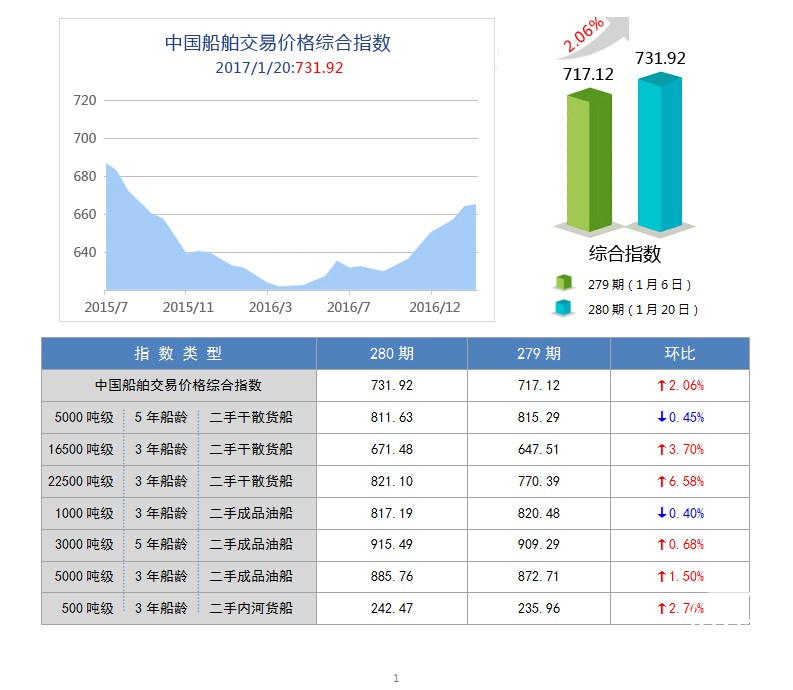Click the 717.12 value above green bar
793x690 pixels.
pos(588,74)
